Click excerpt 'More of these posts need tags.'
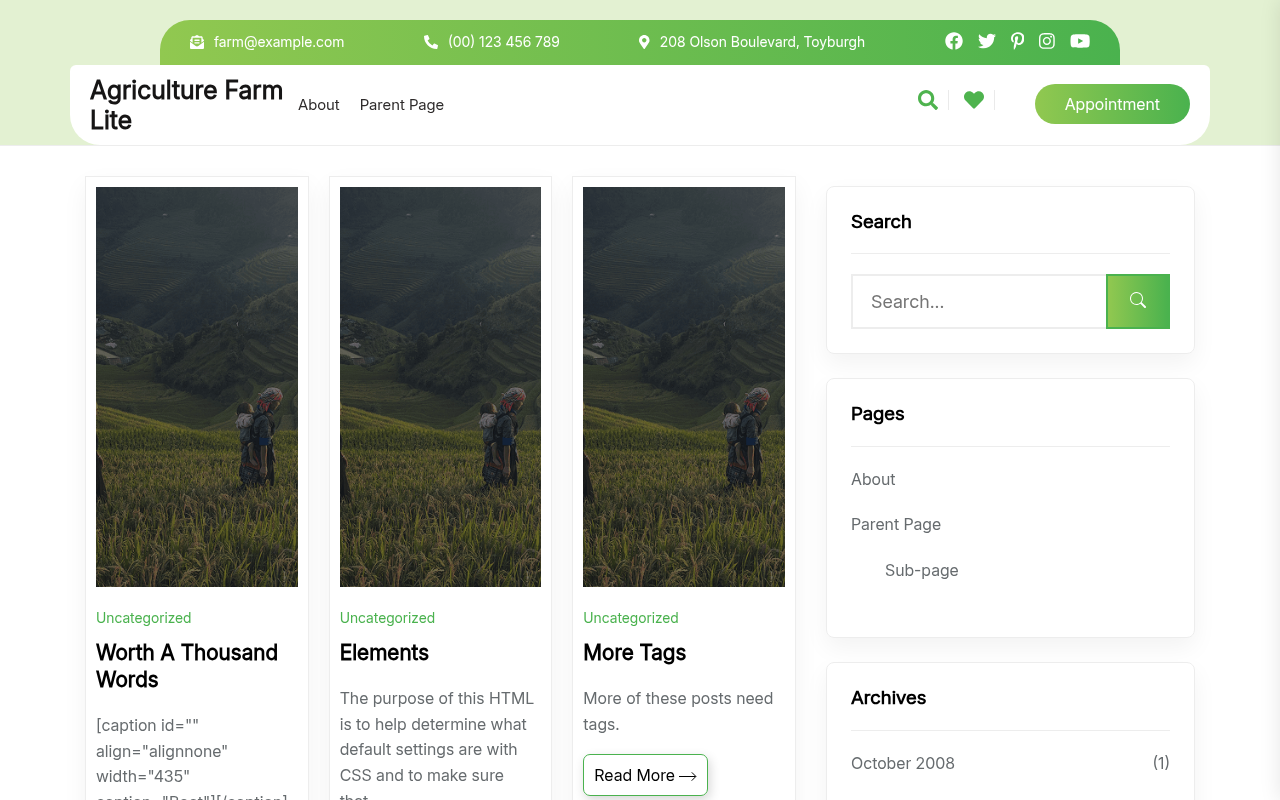The width and height of the screenshot is (1280, 800). click(678, 711)
